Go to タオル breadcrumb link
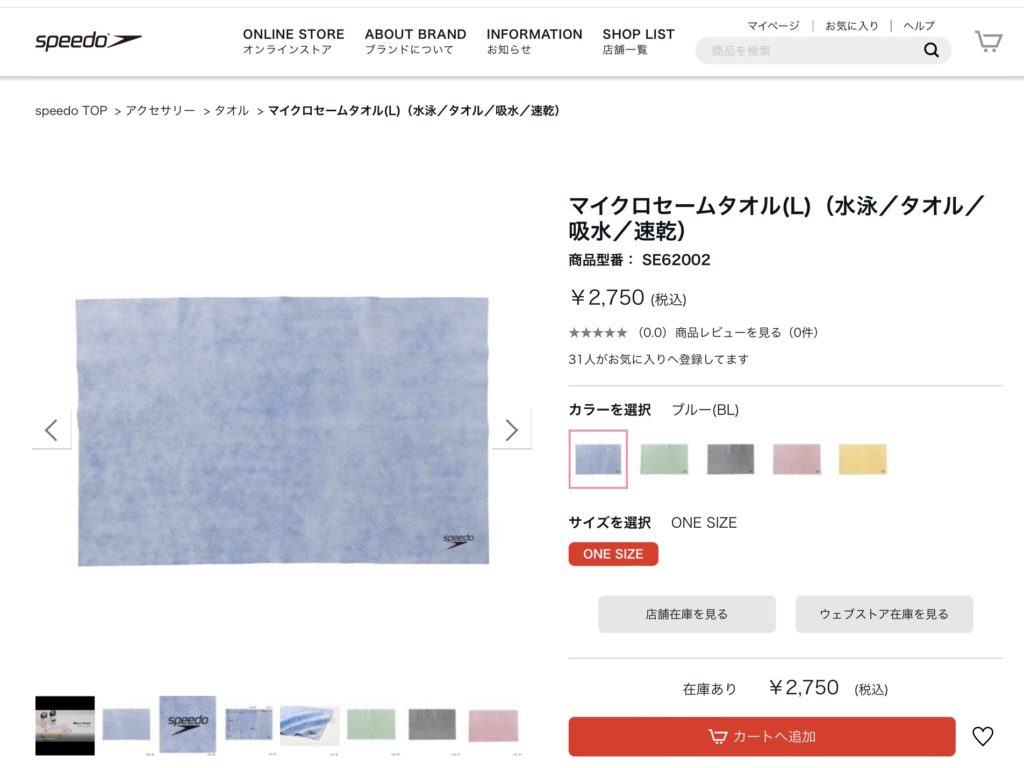Screen dimensions: 1024x768 tap(232, 111)
